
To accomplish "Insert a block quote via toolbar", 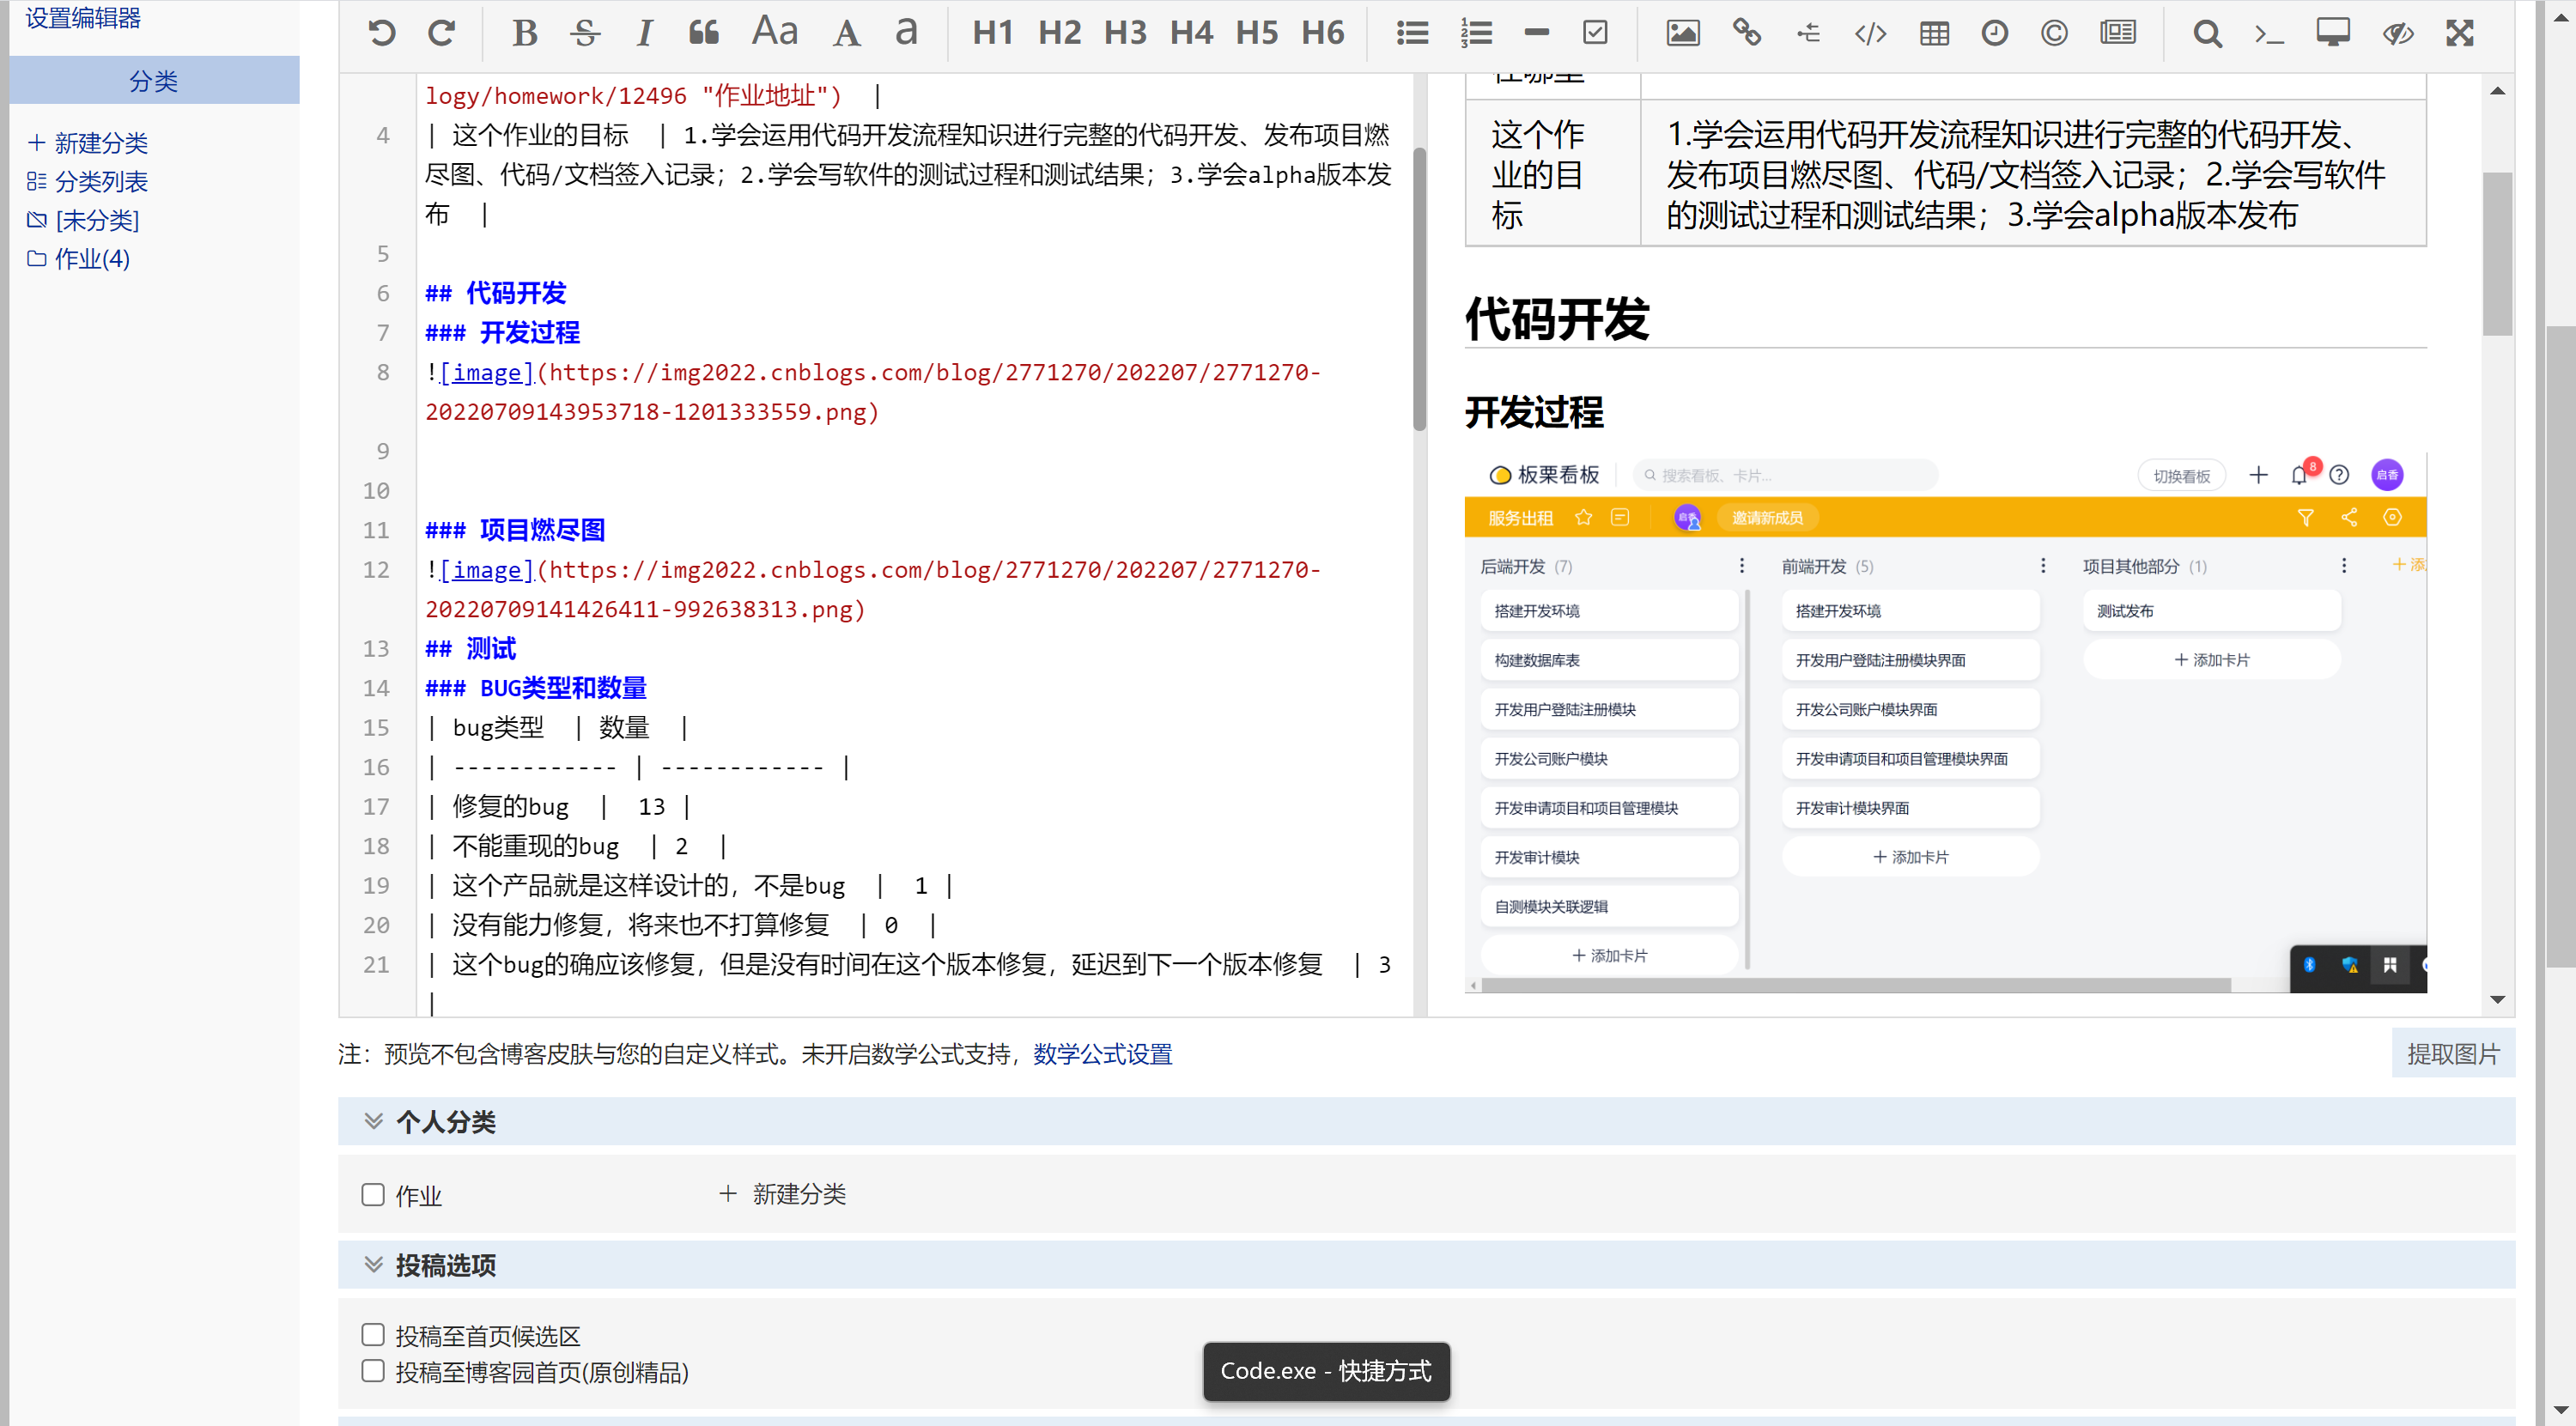I will 703,33.
